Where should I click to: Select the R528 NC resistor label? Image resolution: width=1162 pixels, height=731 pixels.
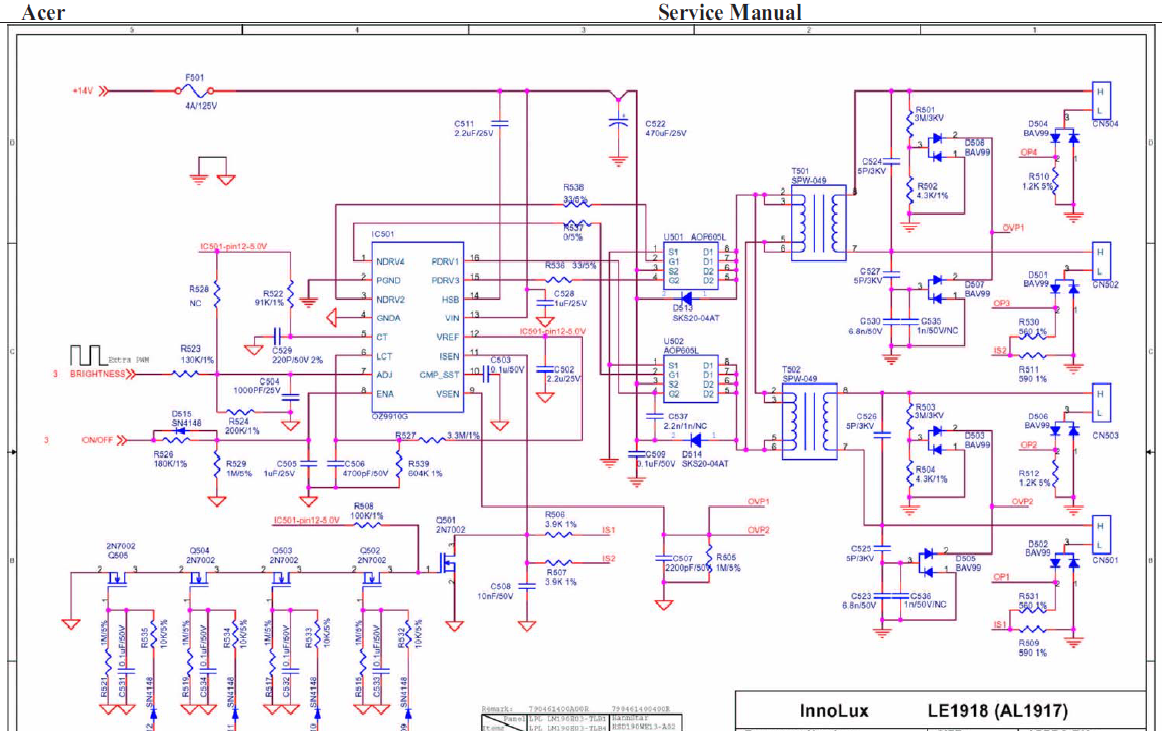[199, 296]
